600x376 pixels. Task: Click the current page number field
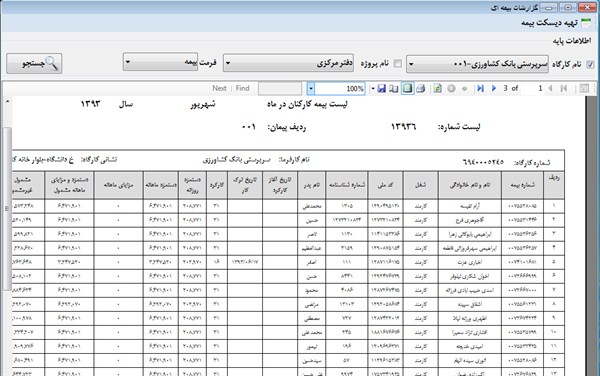[533, 89]
